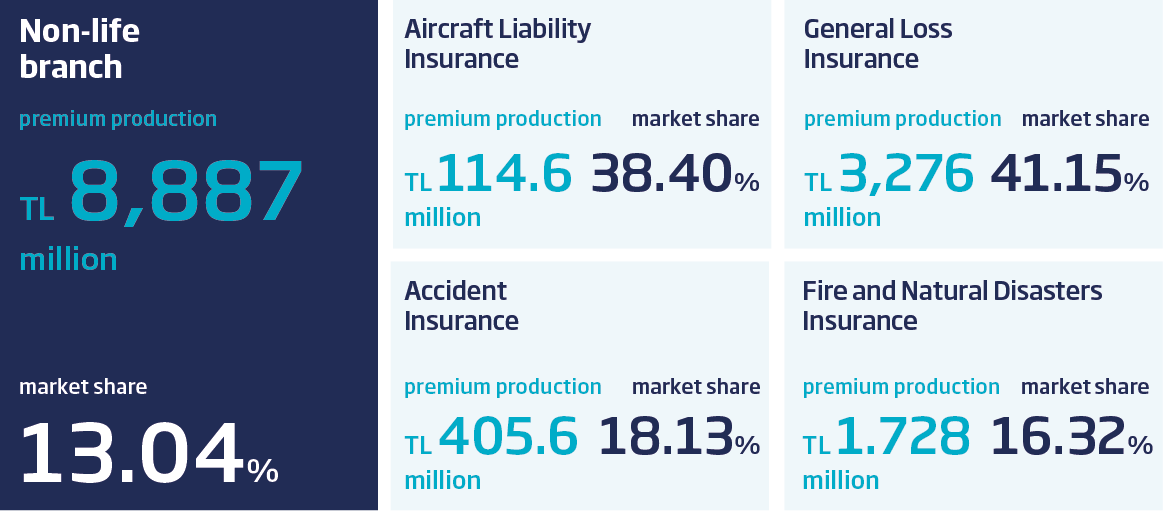Open Fire and Natural Disasters Insurance title

point(951,305)
